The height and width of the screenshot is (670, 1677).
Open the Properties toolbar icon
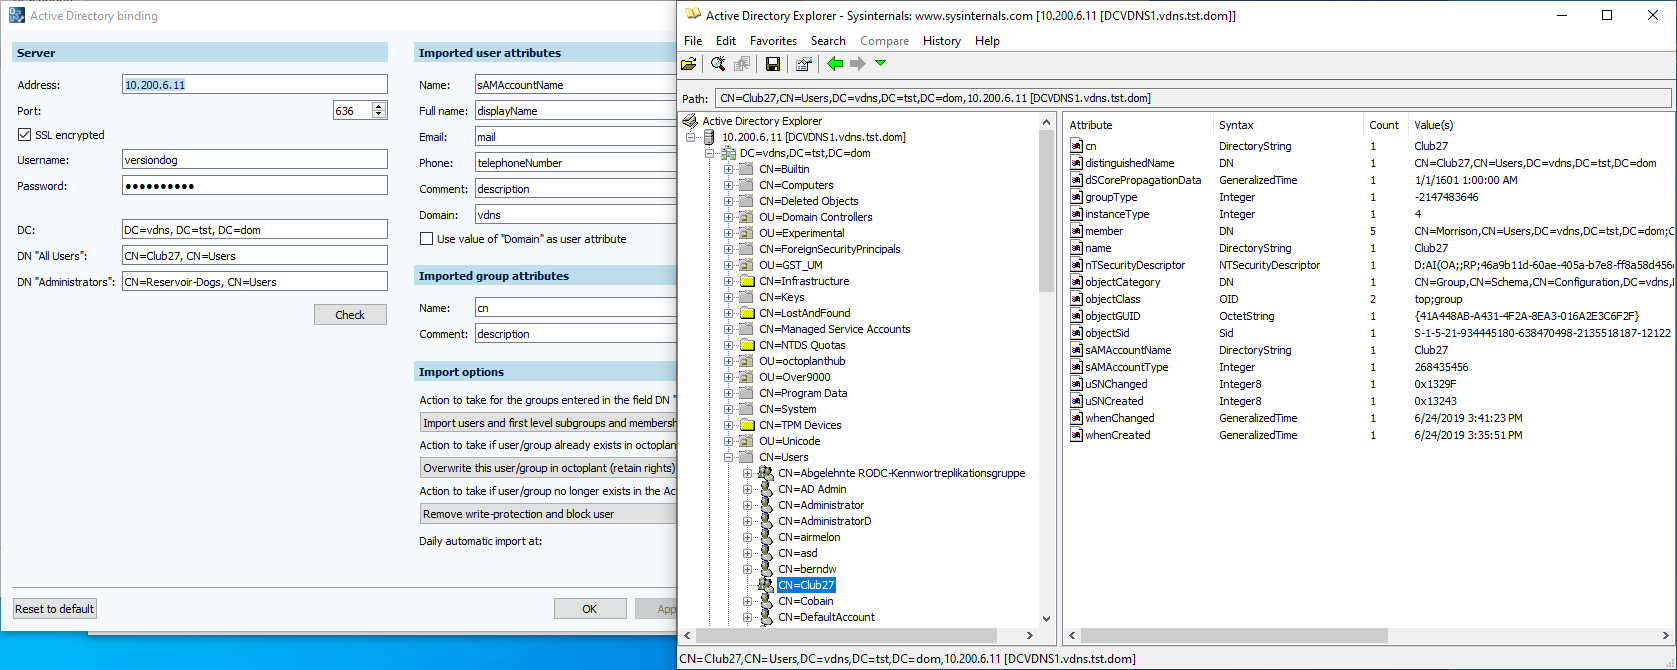(x=803, y=64)
